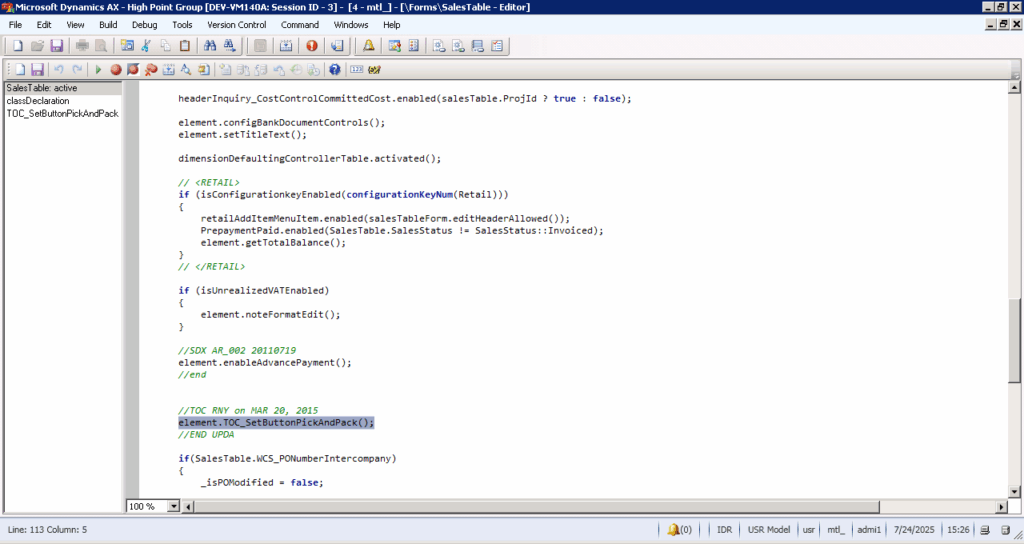Click the yellow alert bell toolbar icon
The width and height of the screenshot is (1024, 544).
(369, 46)
